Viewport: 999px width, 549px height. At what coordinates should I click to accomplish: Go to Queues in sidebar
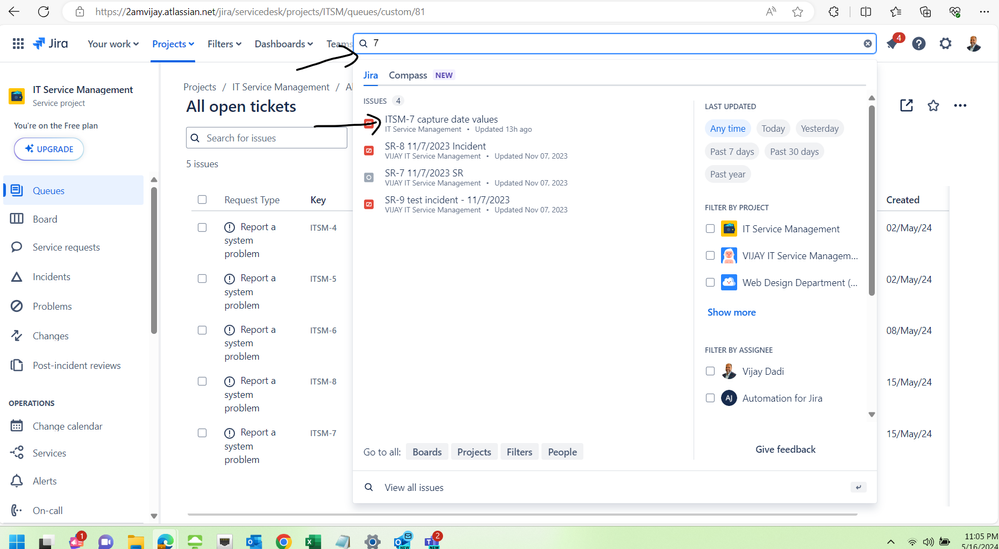click(x=73, y=190)
